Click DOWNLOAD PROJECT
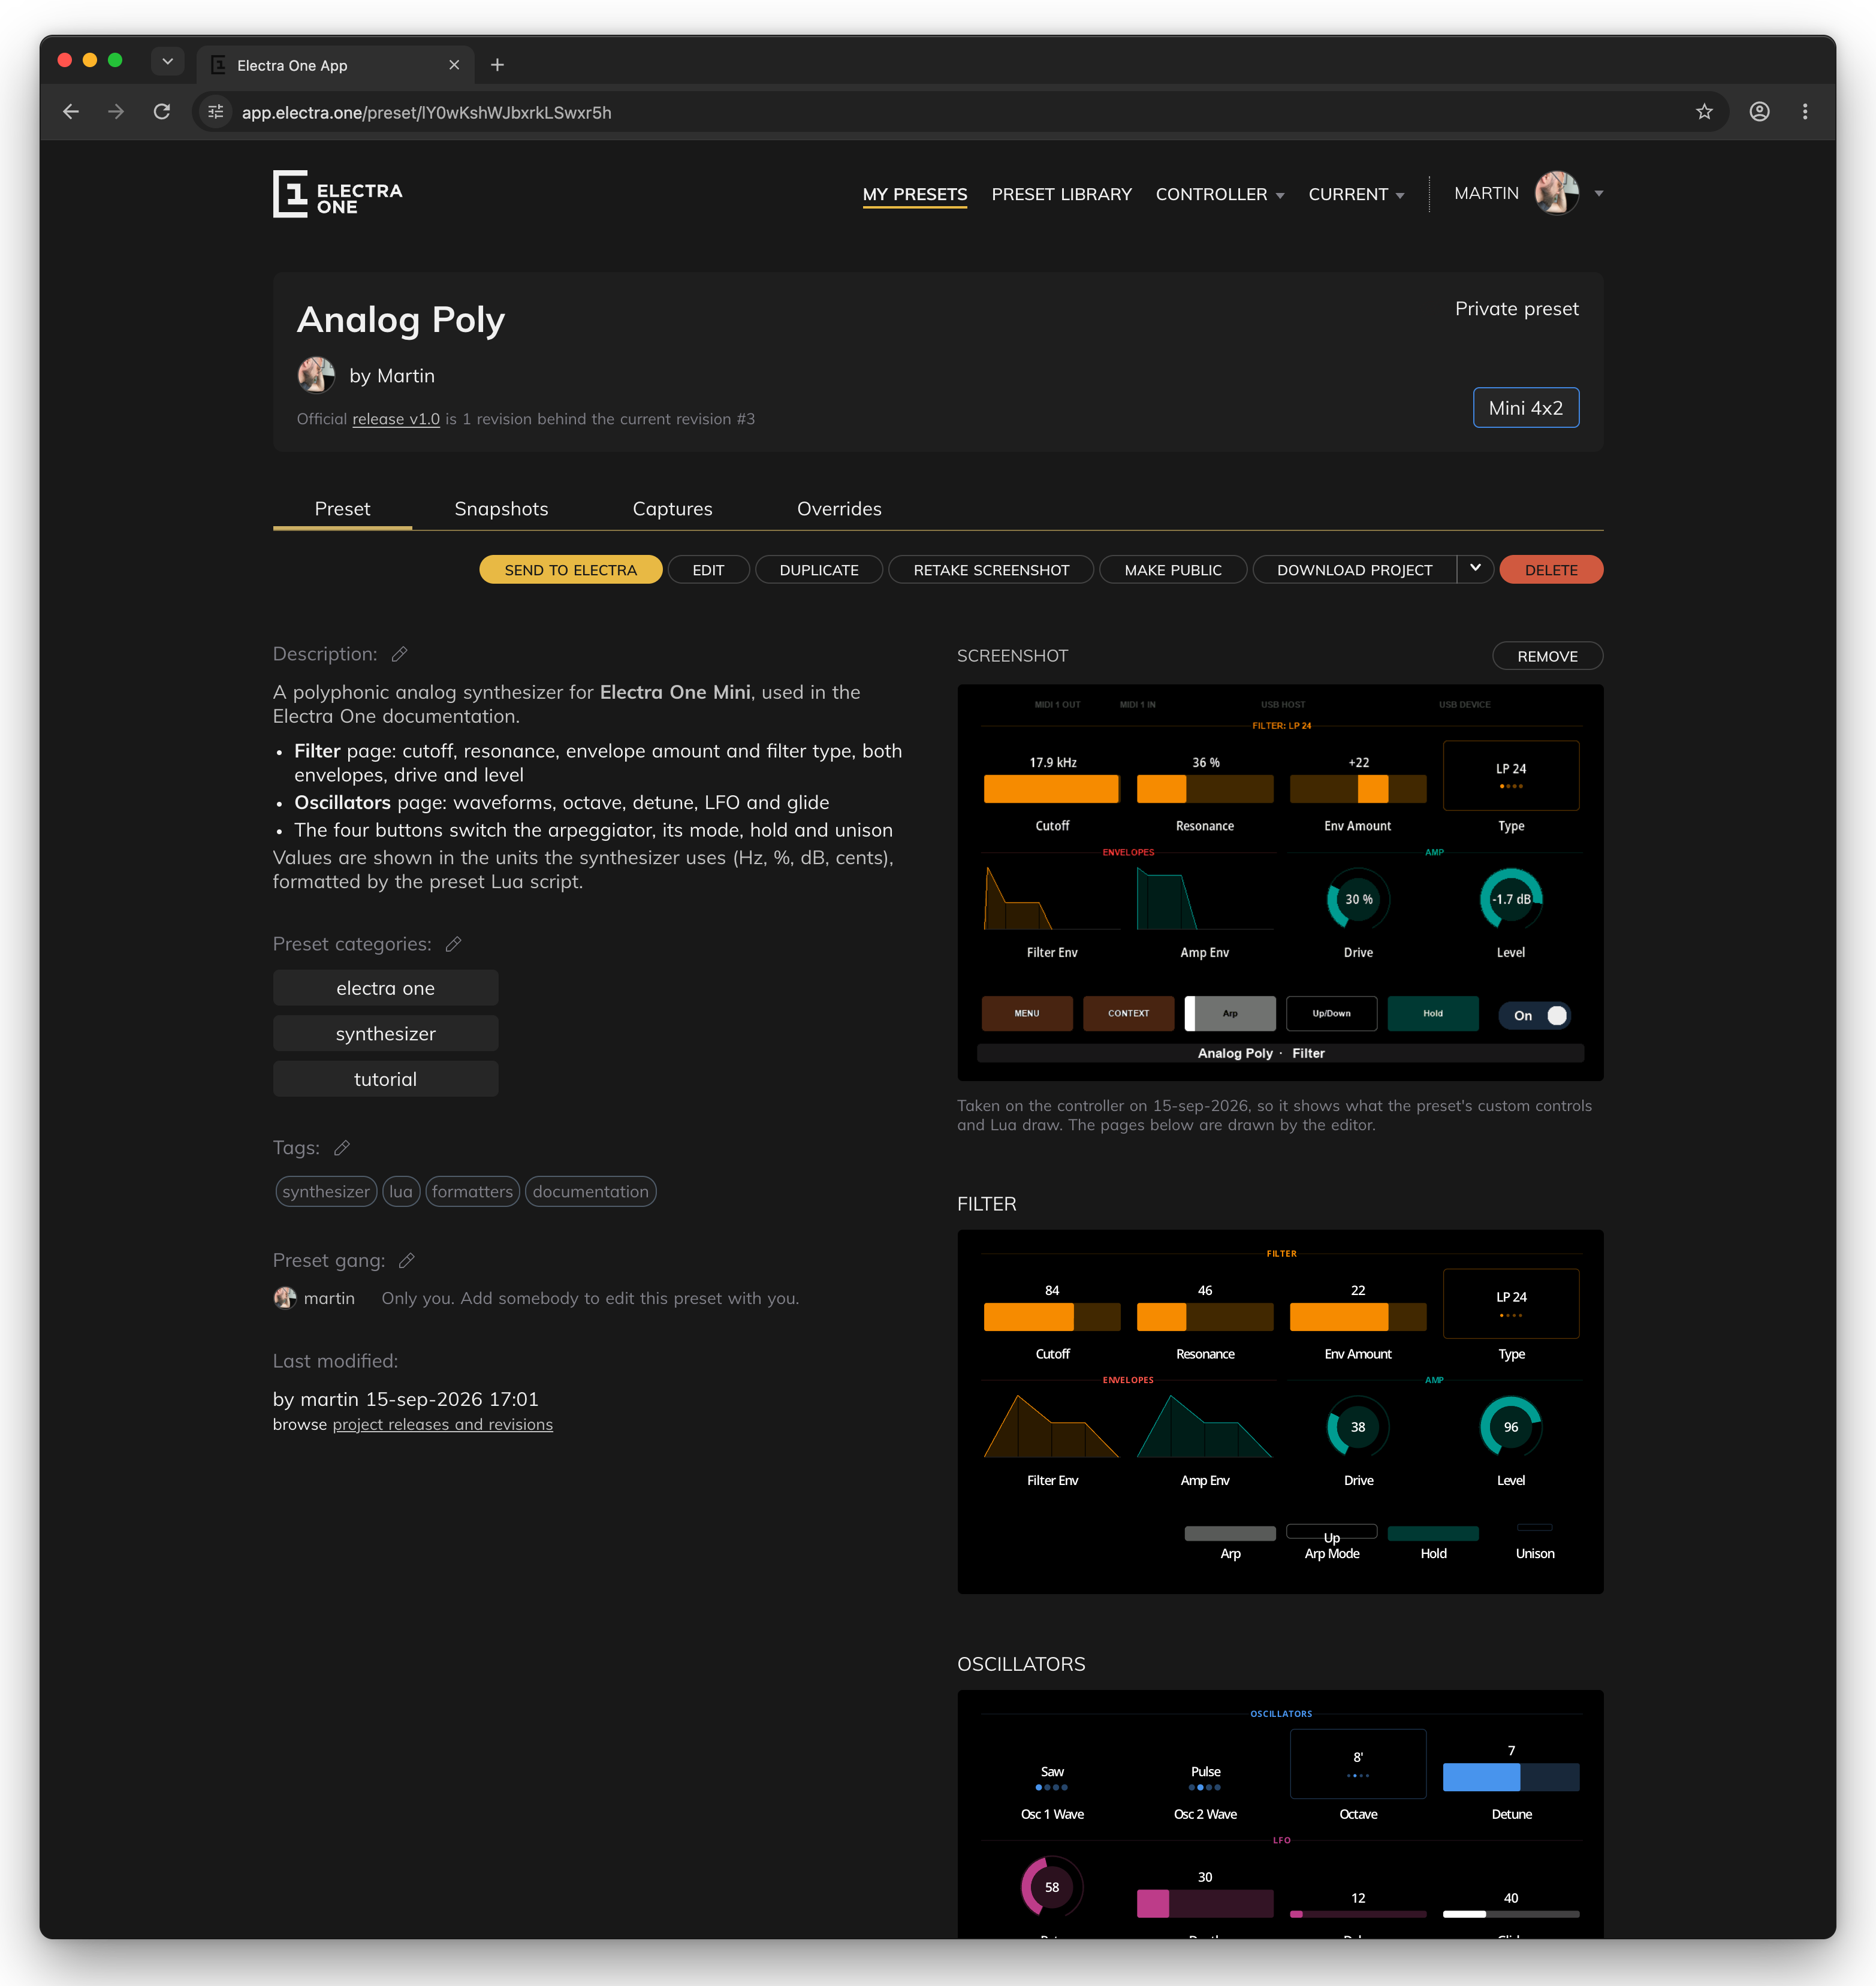Viewport: 1876px width, 1986px height. coord(1354,569)
